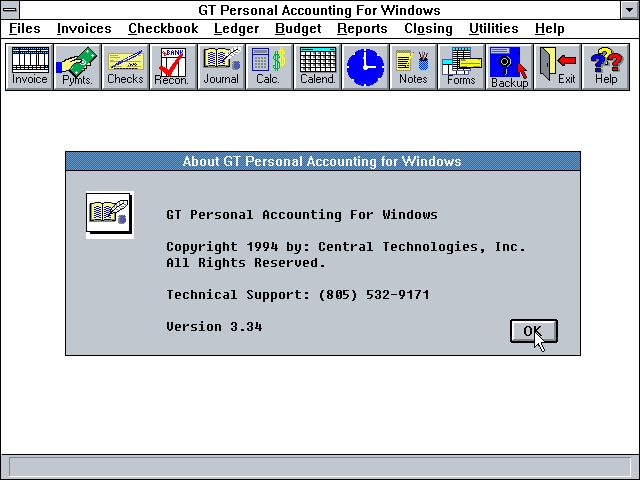This screenshot has width=640, height=480.
Task: Open the Utilities menu
Action: [494, 29]
